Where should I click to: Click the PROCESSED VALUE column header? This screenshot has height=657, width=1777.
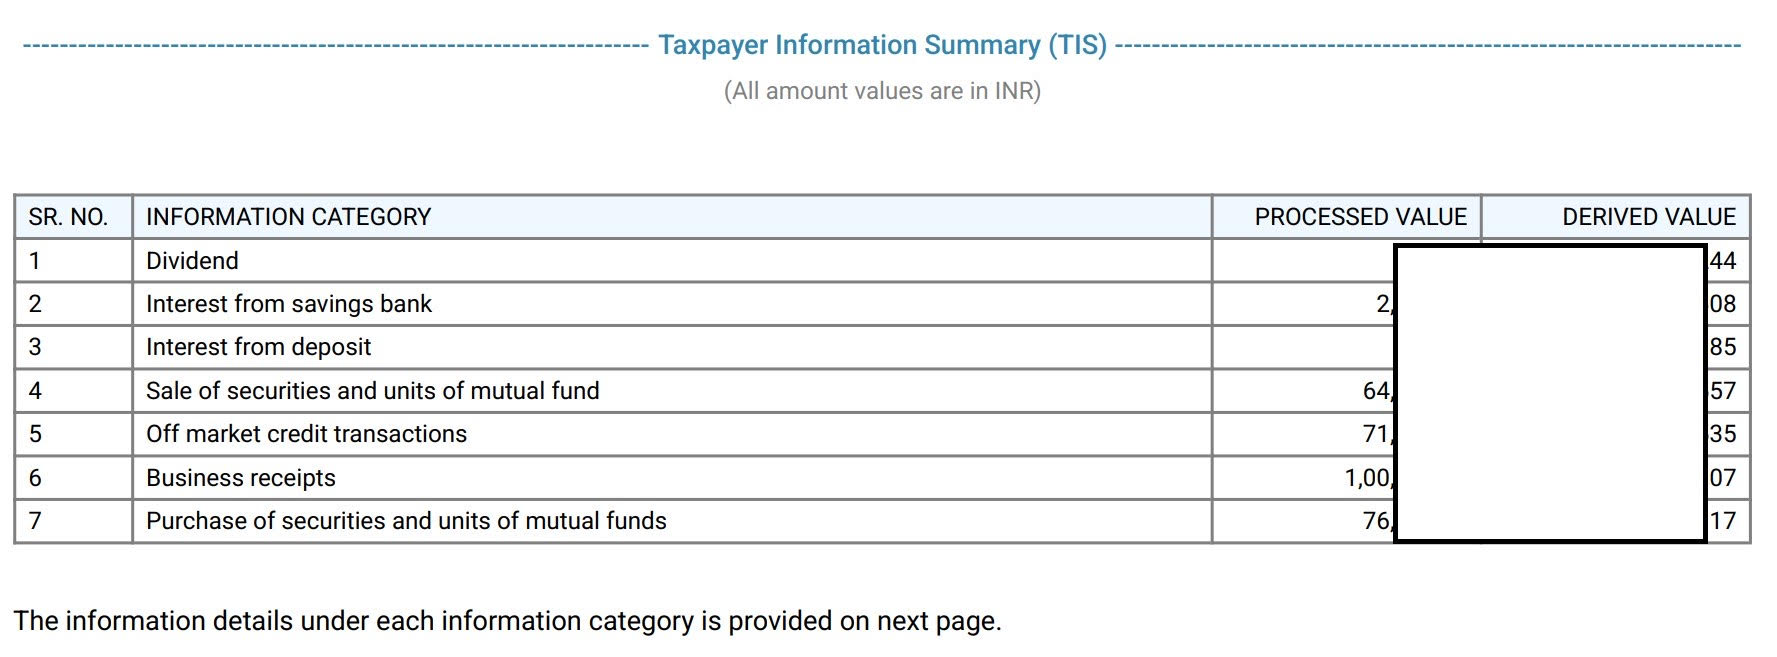click(1360, 217)
